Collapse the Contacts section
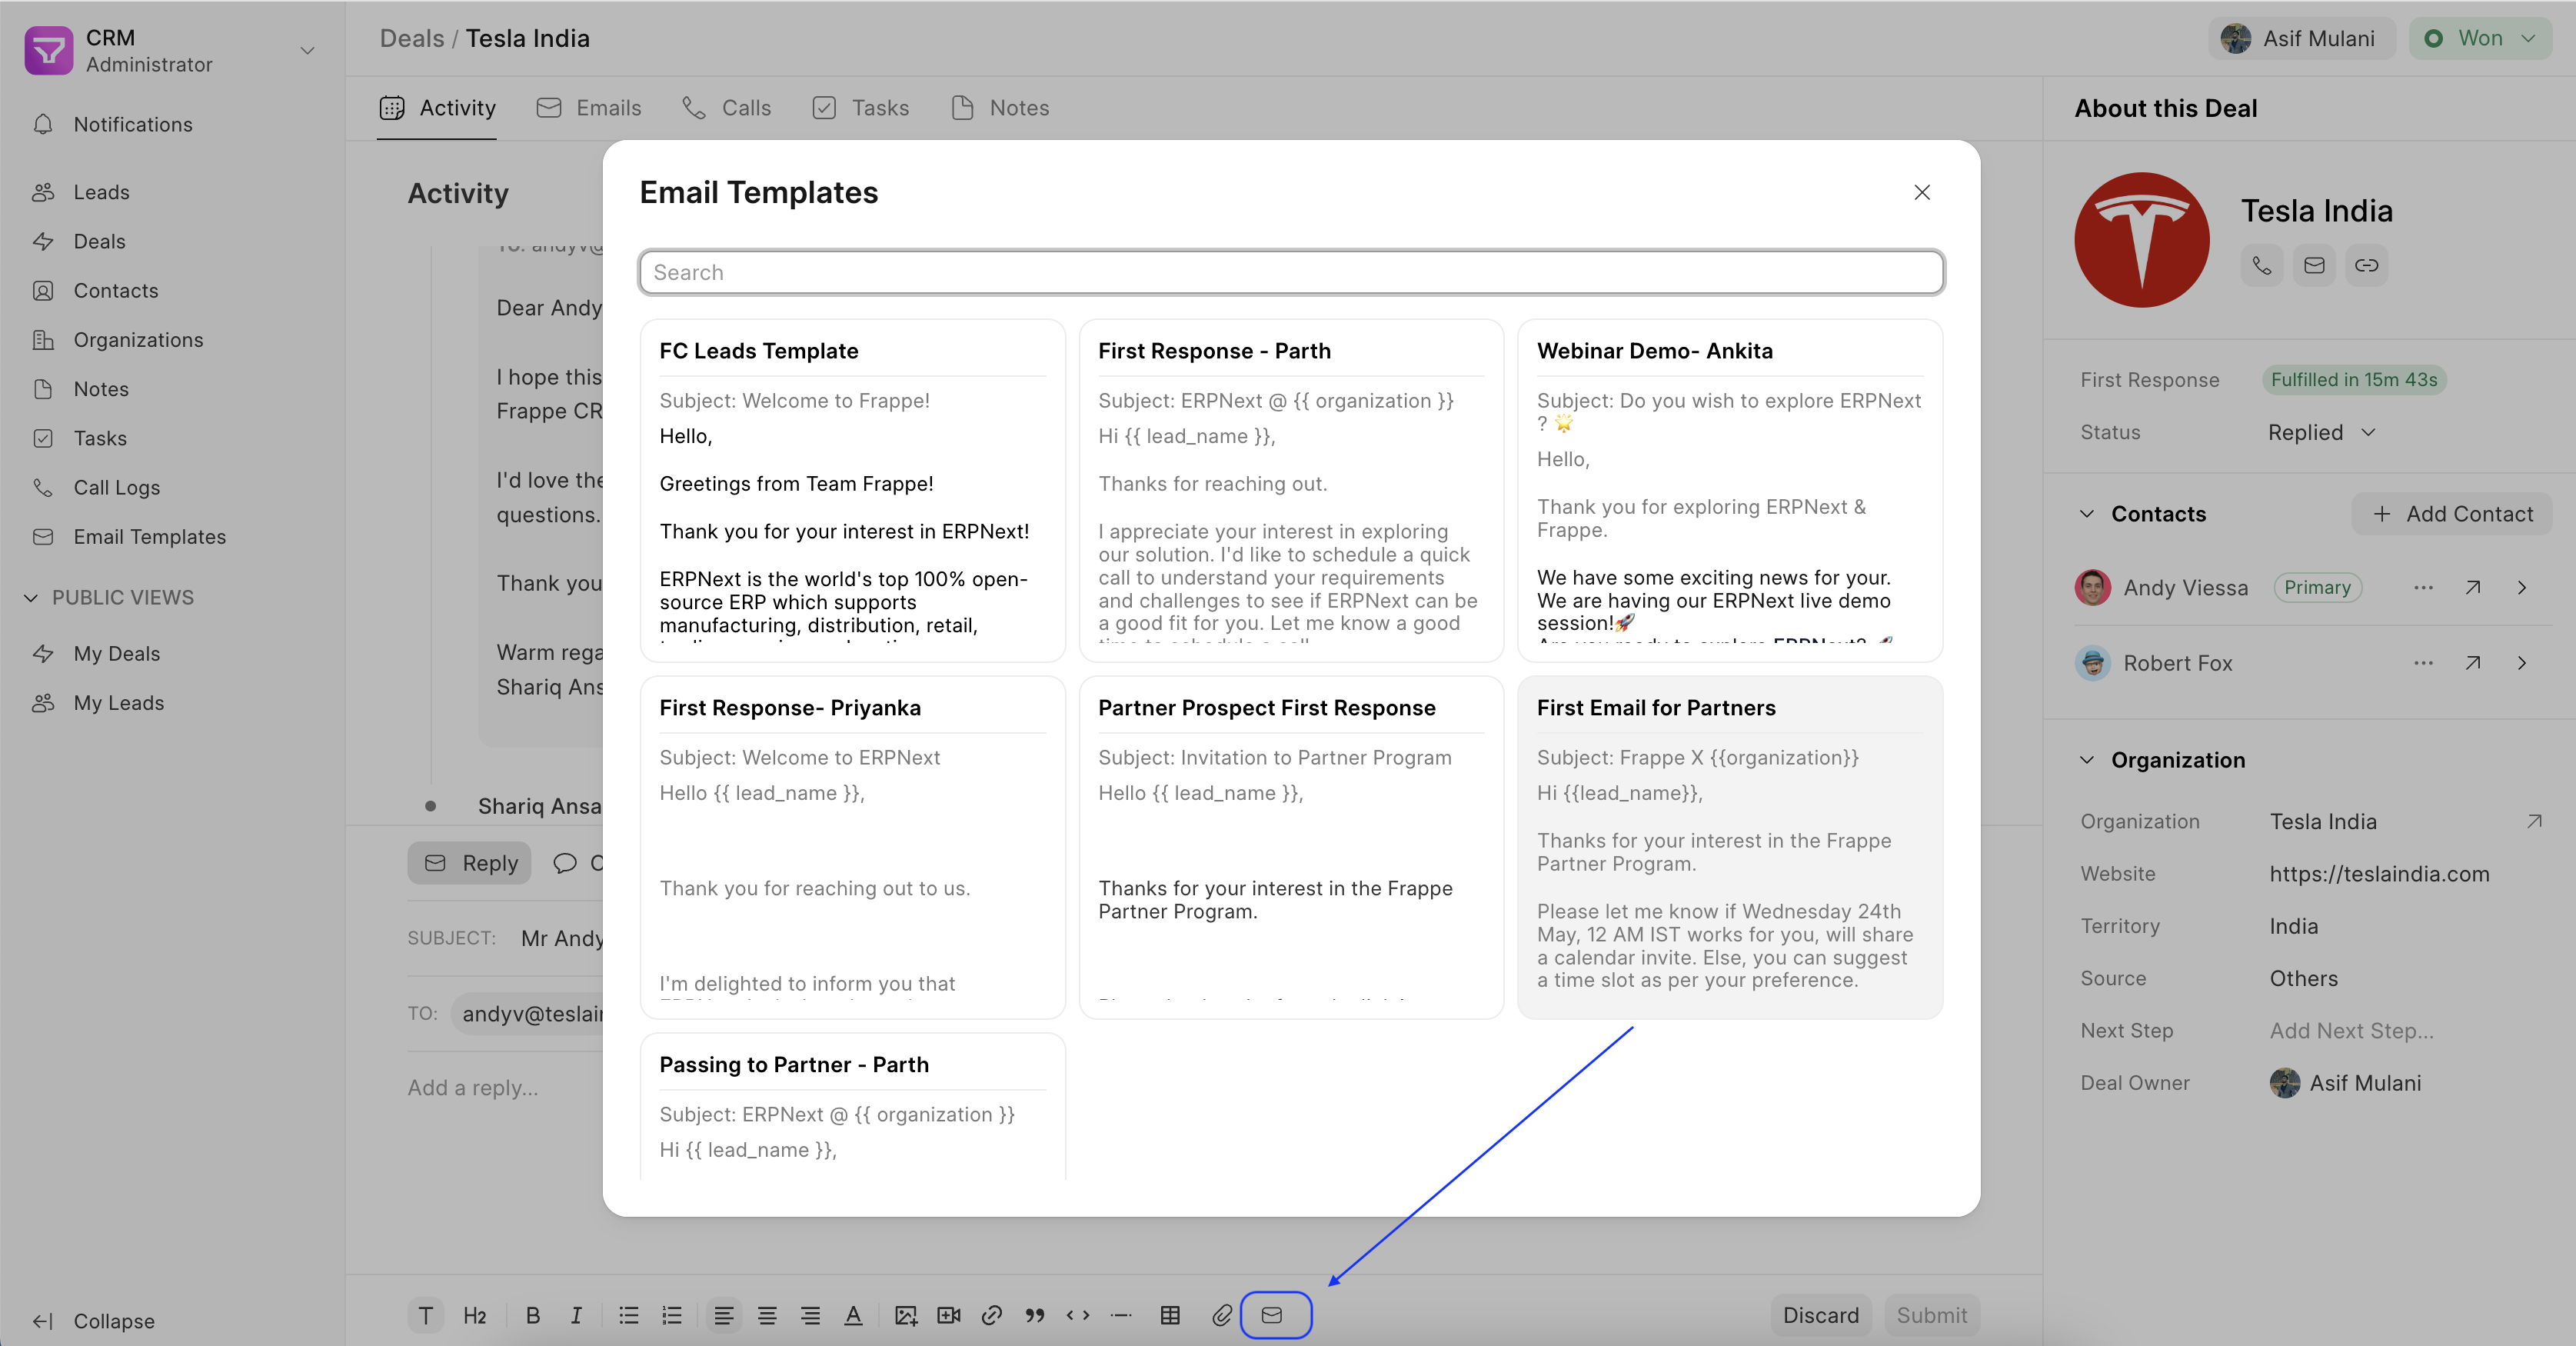2576x1346 pixels. pos(2087,514)
